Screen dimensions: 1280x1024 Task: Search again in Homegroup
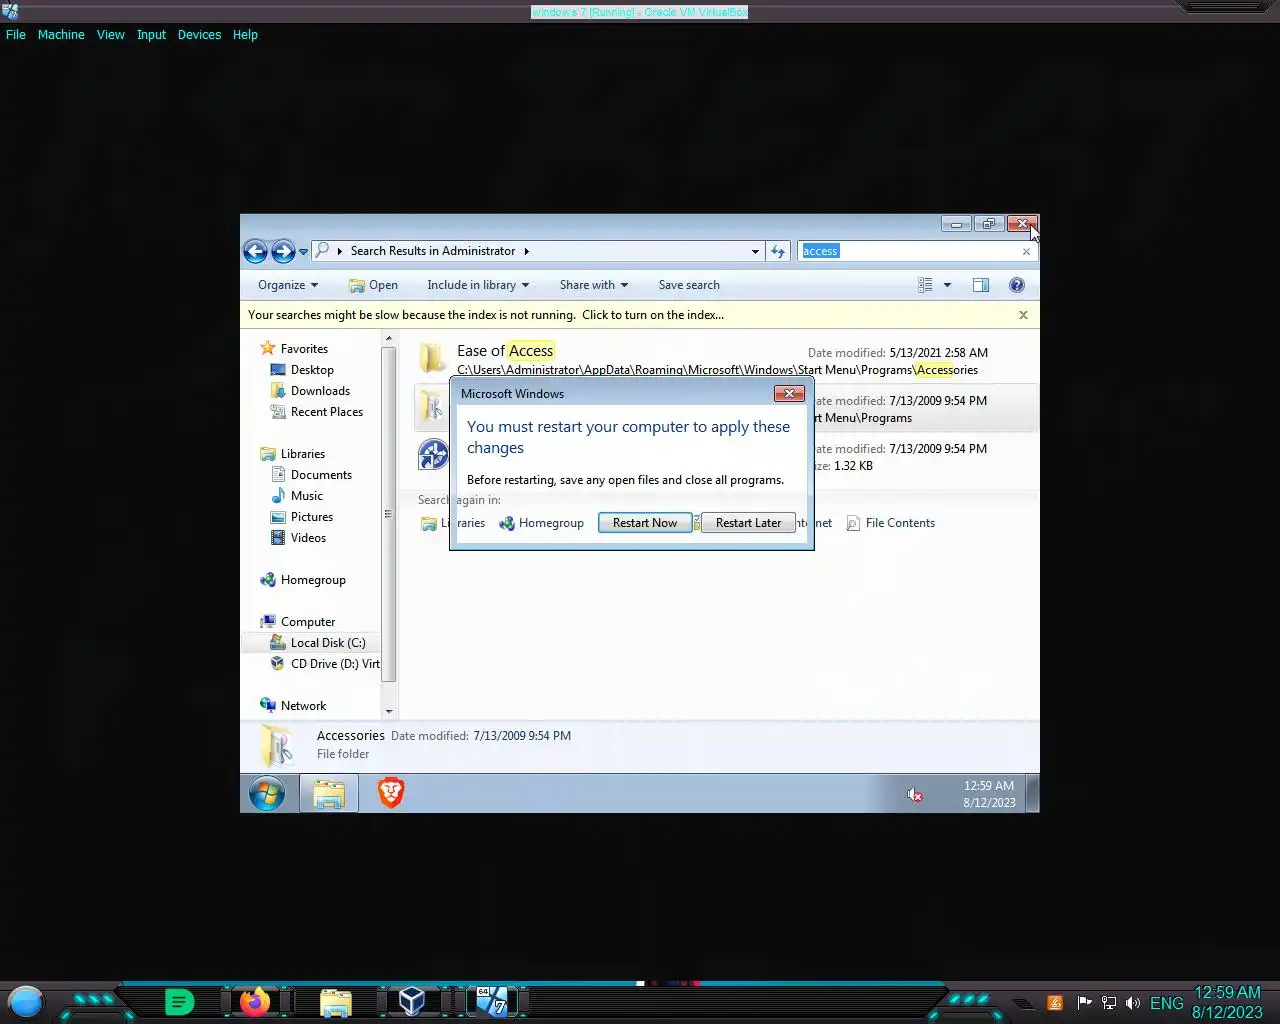pos(541,523)
